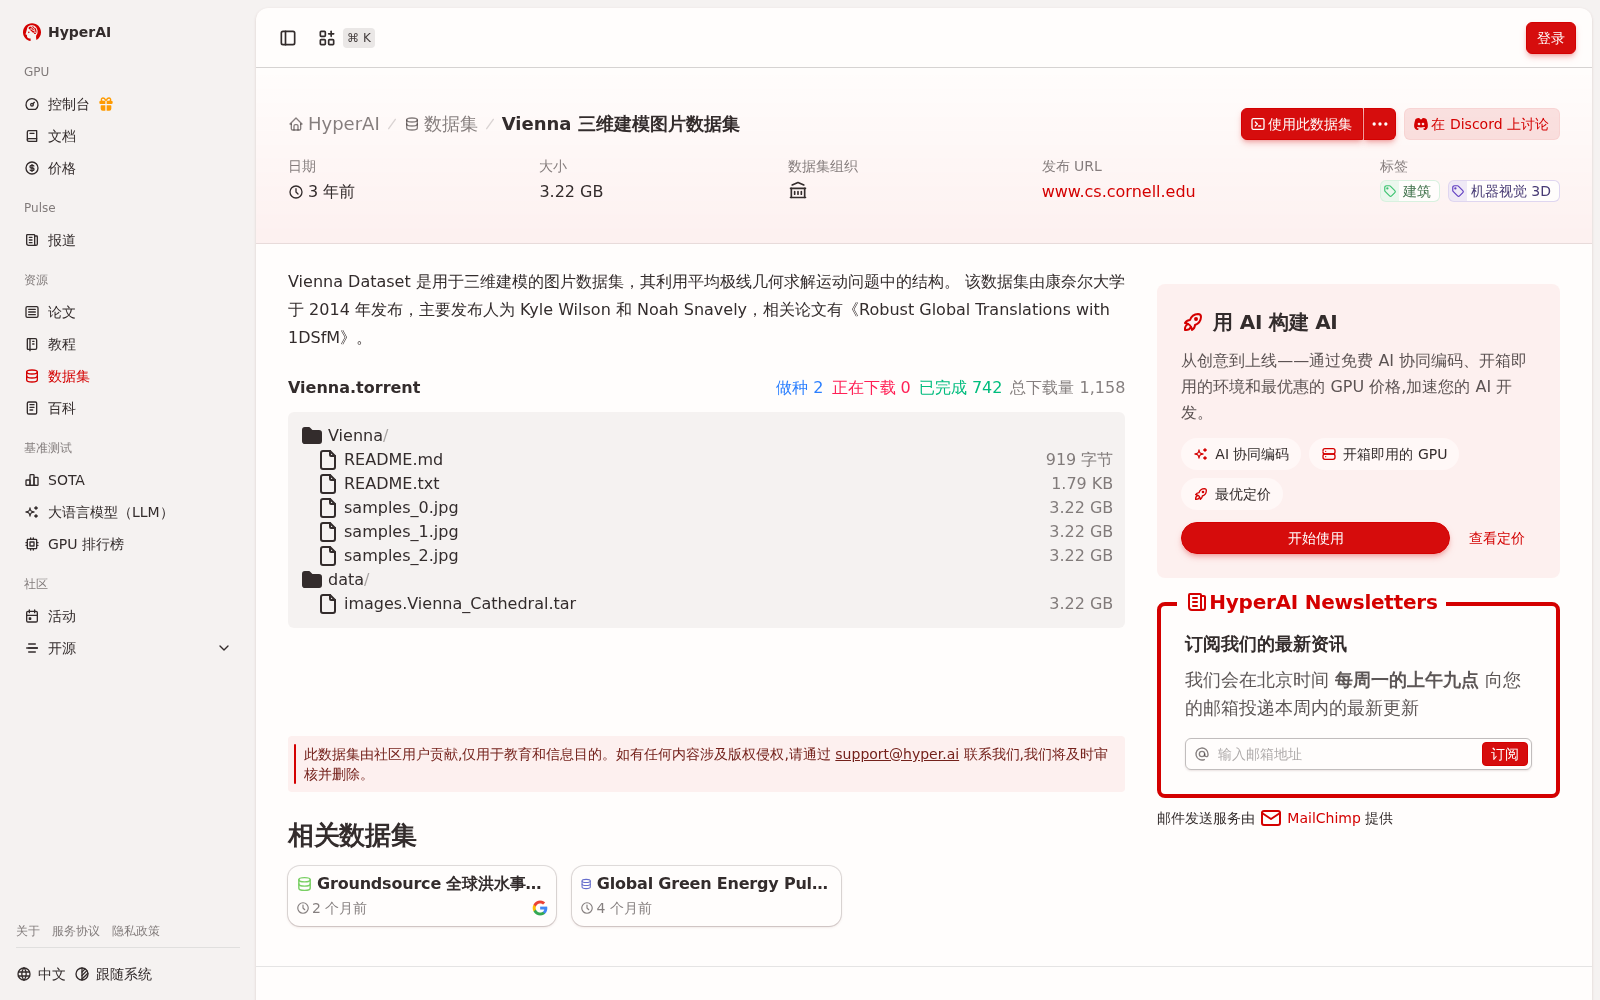Go to HyperAI breadcrumb home
1600x1000 pixels.
(x=334, y=124)
